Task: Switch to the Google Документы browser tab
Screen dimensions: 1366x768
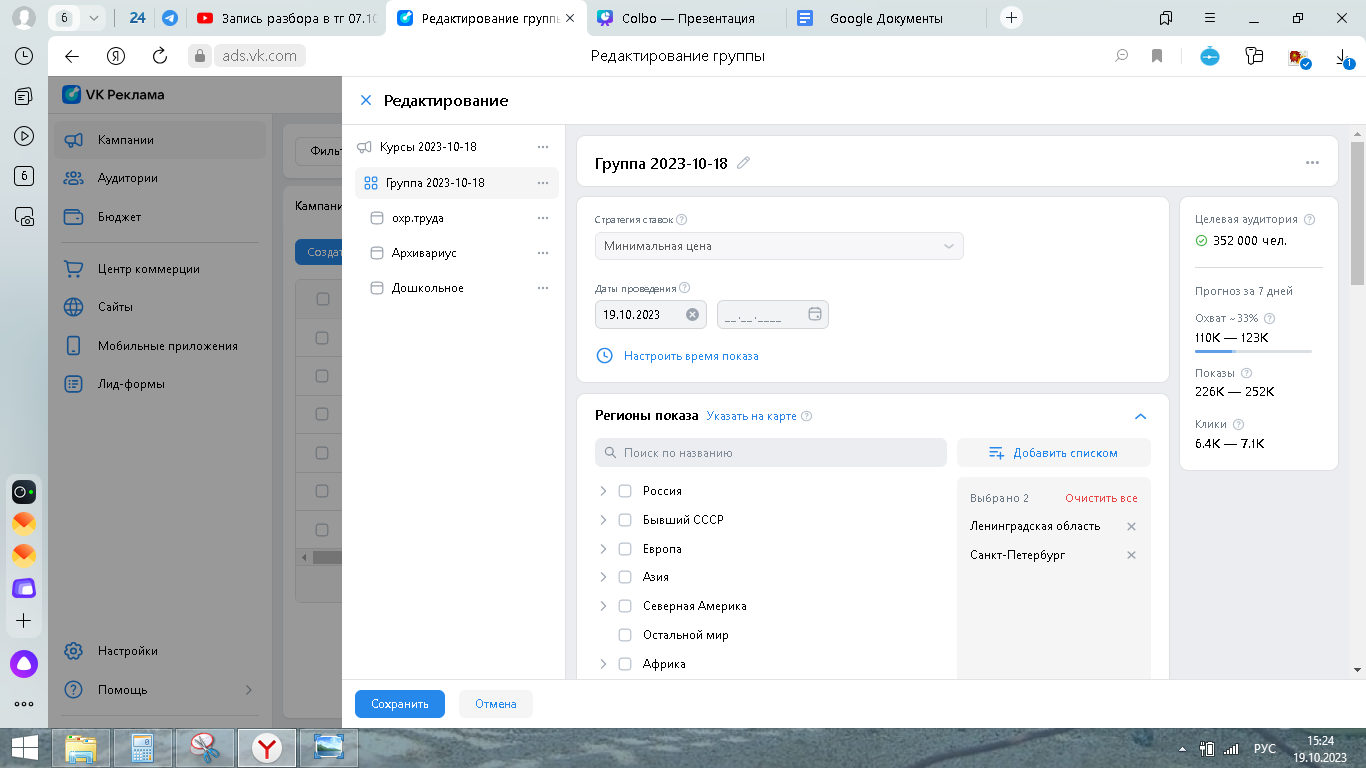Action: (x=886, y=18)
